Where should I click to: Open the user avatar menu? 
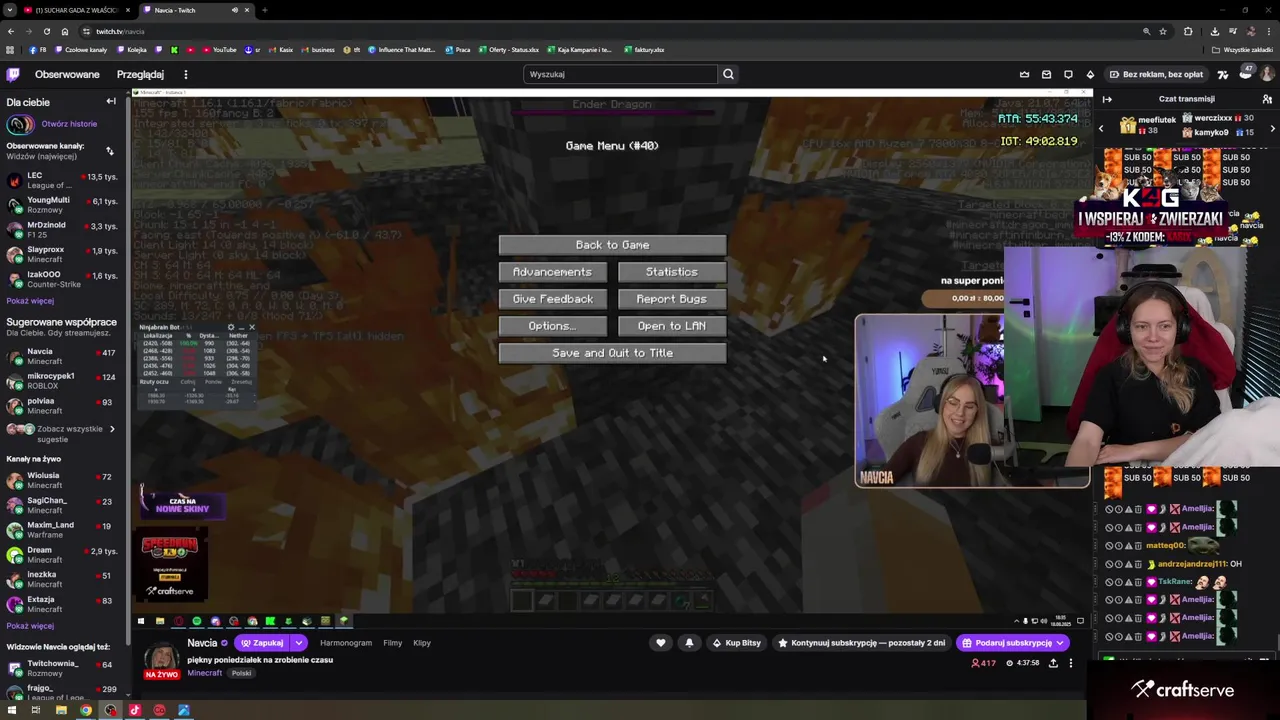click(1267, 74)
